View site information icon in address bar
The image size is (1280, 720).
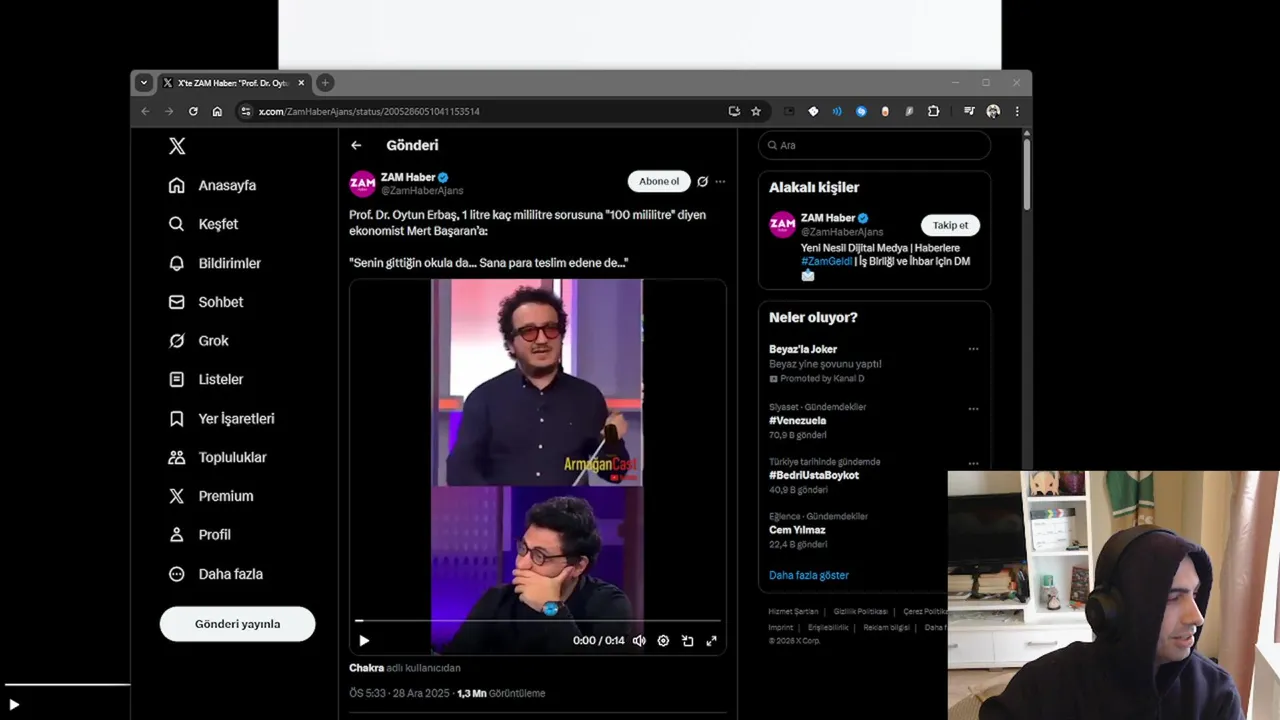pos(246,111)
